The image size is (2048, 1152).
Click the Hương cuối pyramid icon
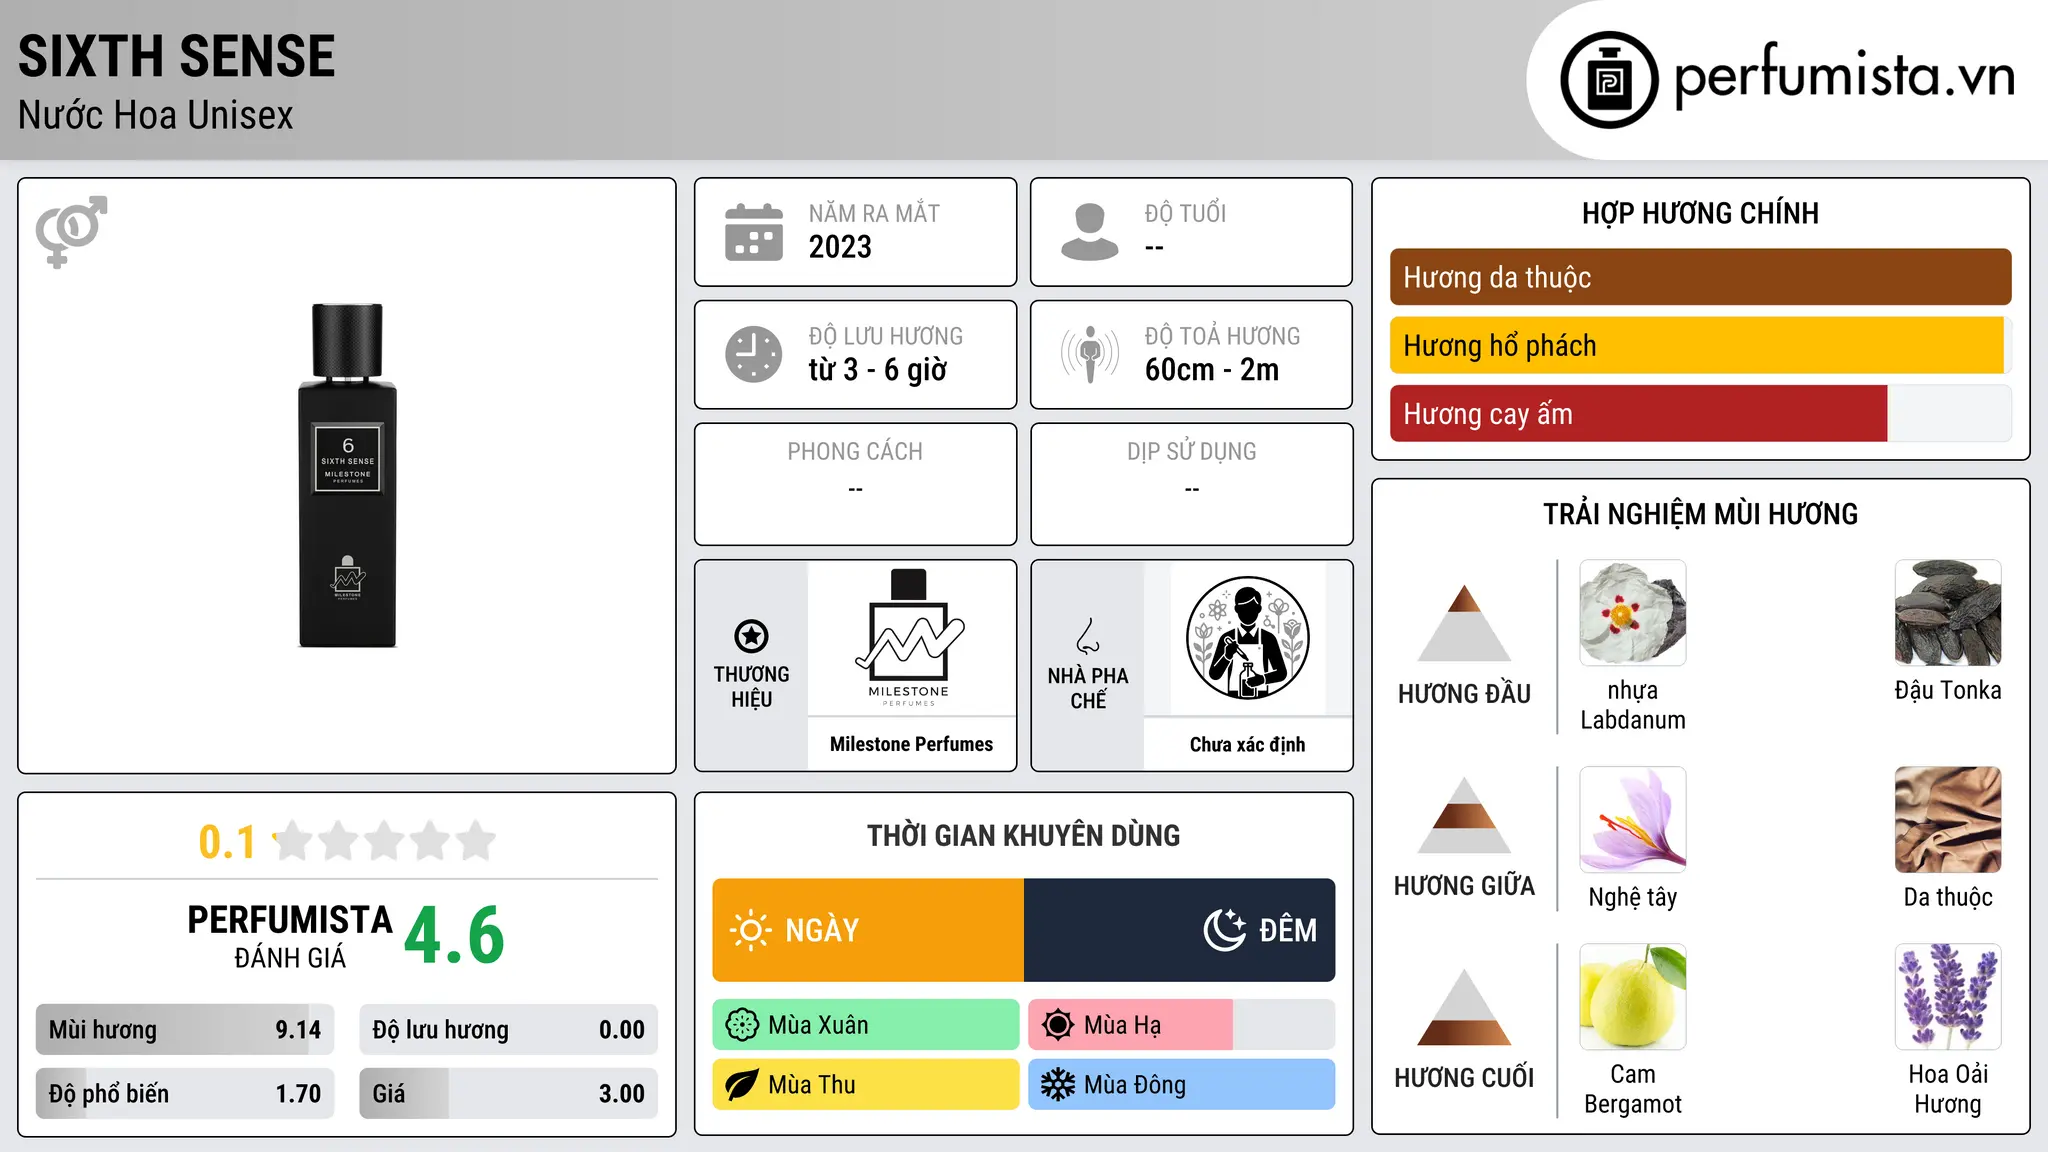[1464, 1007]
